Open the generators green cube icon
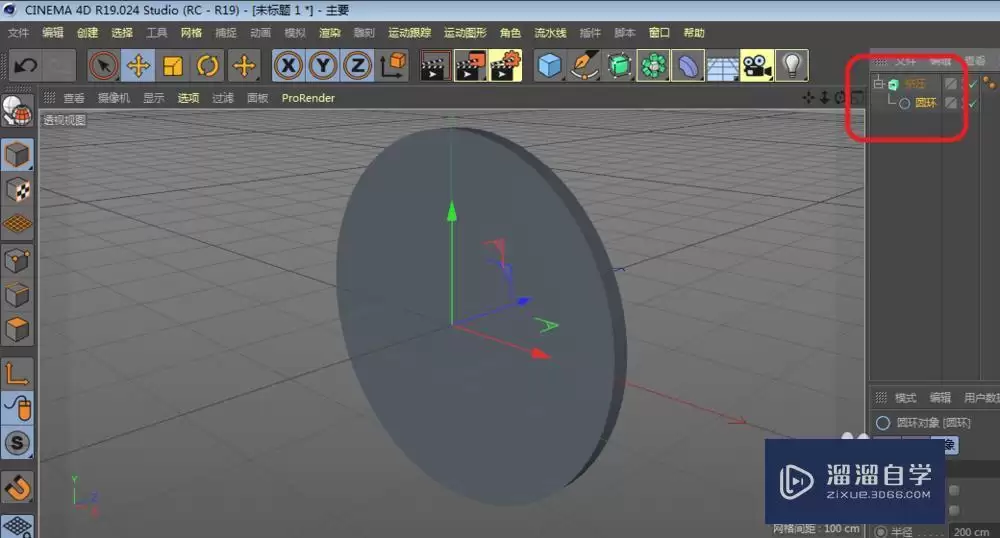 click(x=619, y=66)
